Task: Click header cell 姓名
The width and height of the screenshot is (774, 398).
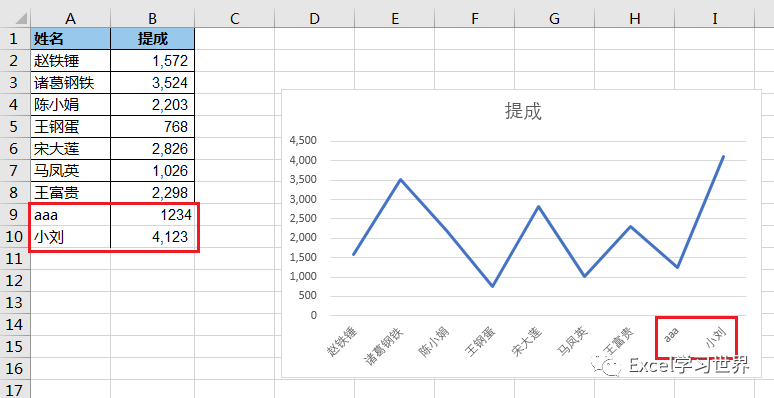Action: (x=71, y=39)
